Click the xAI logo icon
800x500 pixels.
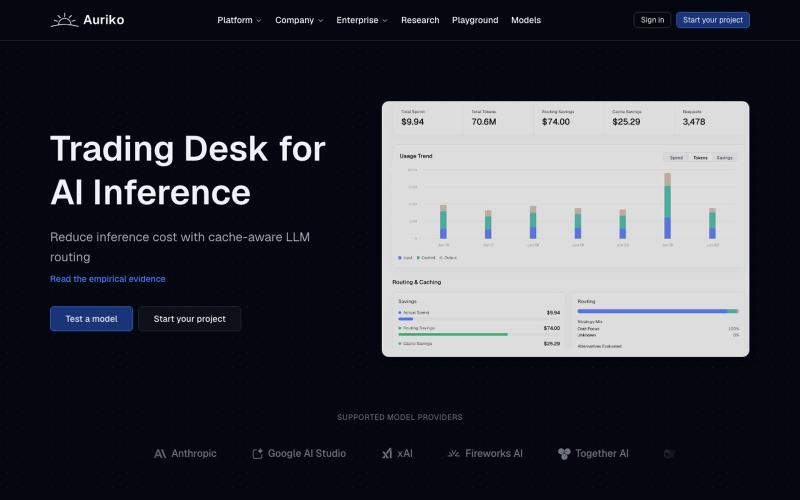tap(387, 454)
